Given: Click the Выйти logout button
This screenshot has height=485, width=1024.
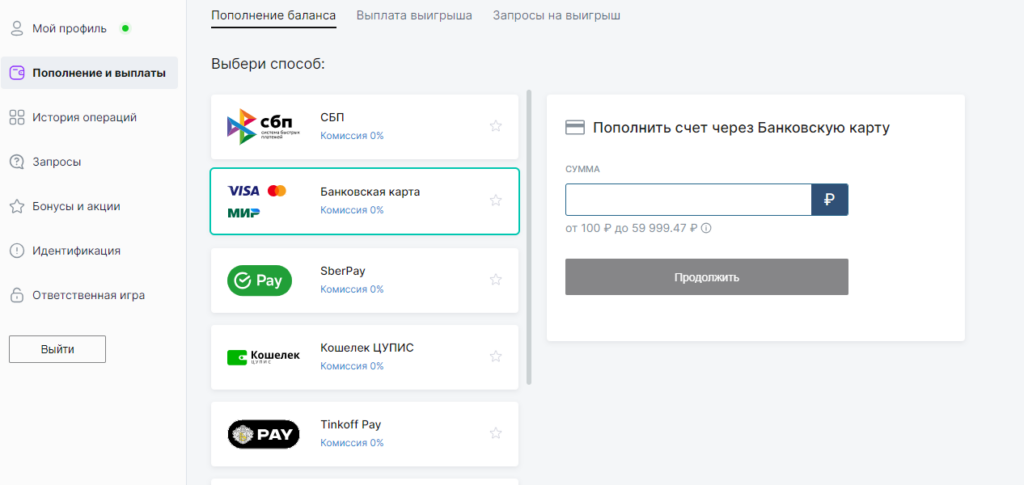Looking at the screenshot, I should pos(57,349).
